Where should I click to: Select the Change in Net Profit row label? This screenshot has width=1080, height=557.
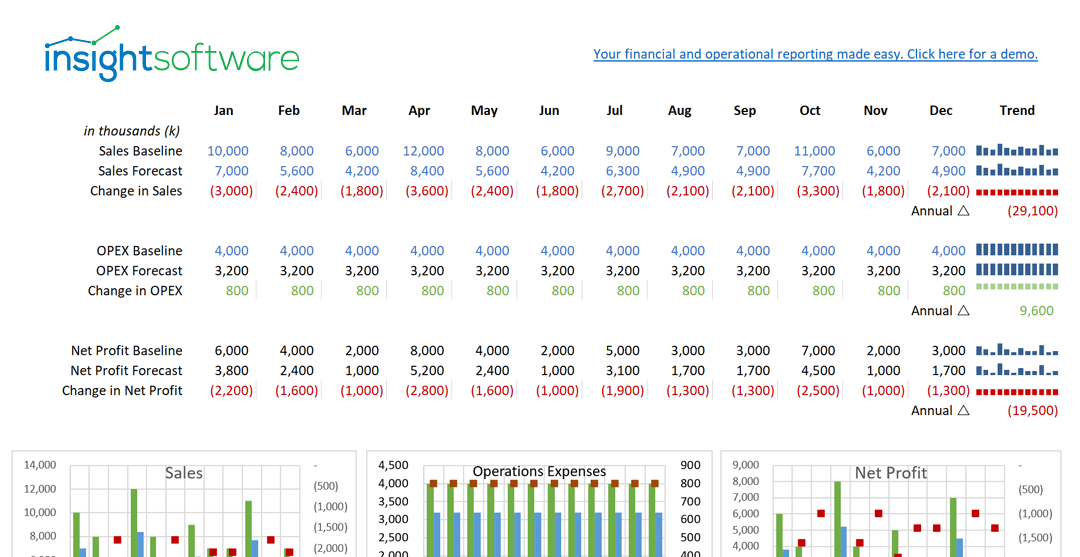click(x=123, y=390)
